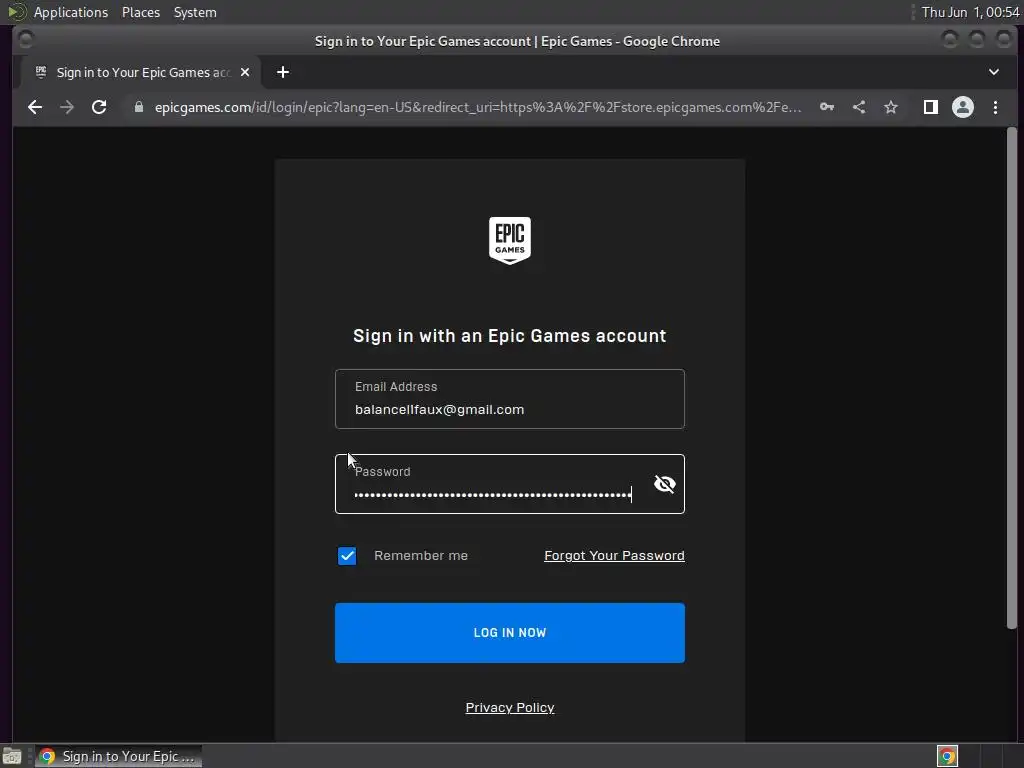Close the Epic Games sign-in tab
The height and width of the screenshot is (768, 1024).
(x=245, y=72)
